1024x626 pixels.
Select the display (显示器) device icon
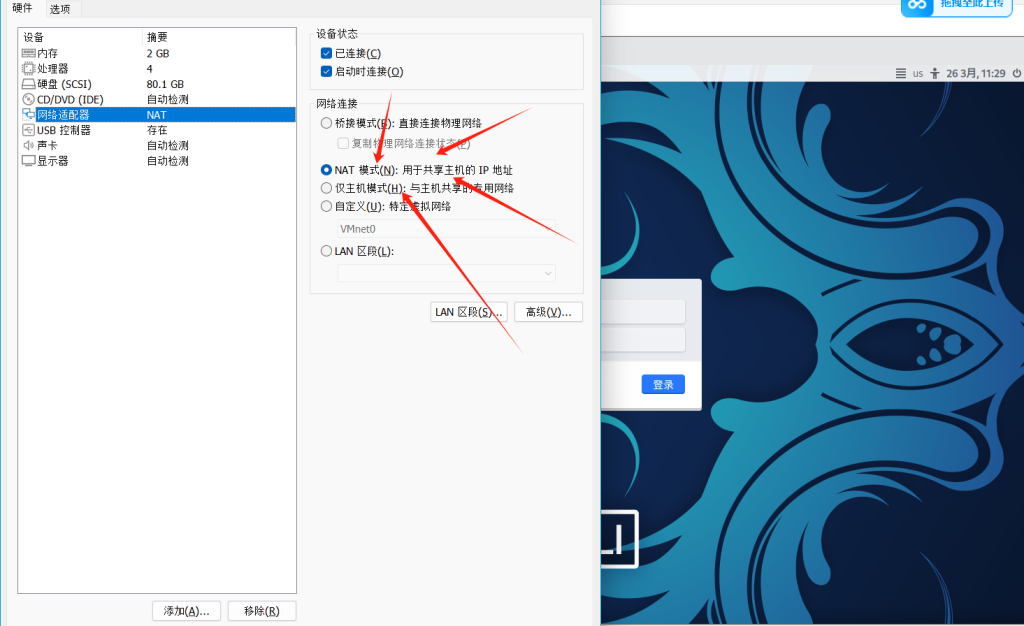tap(28, 160)
